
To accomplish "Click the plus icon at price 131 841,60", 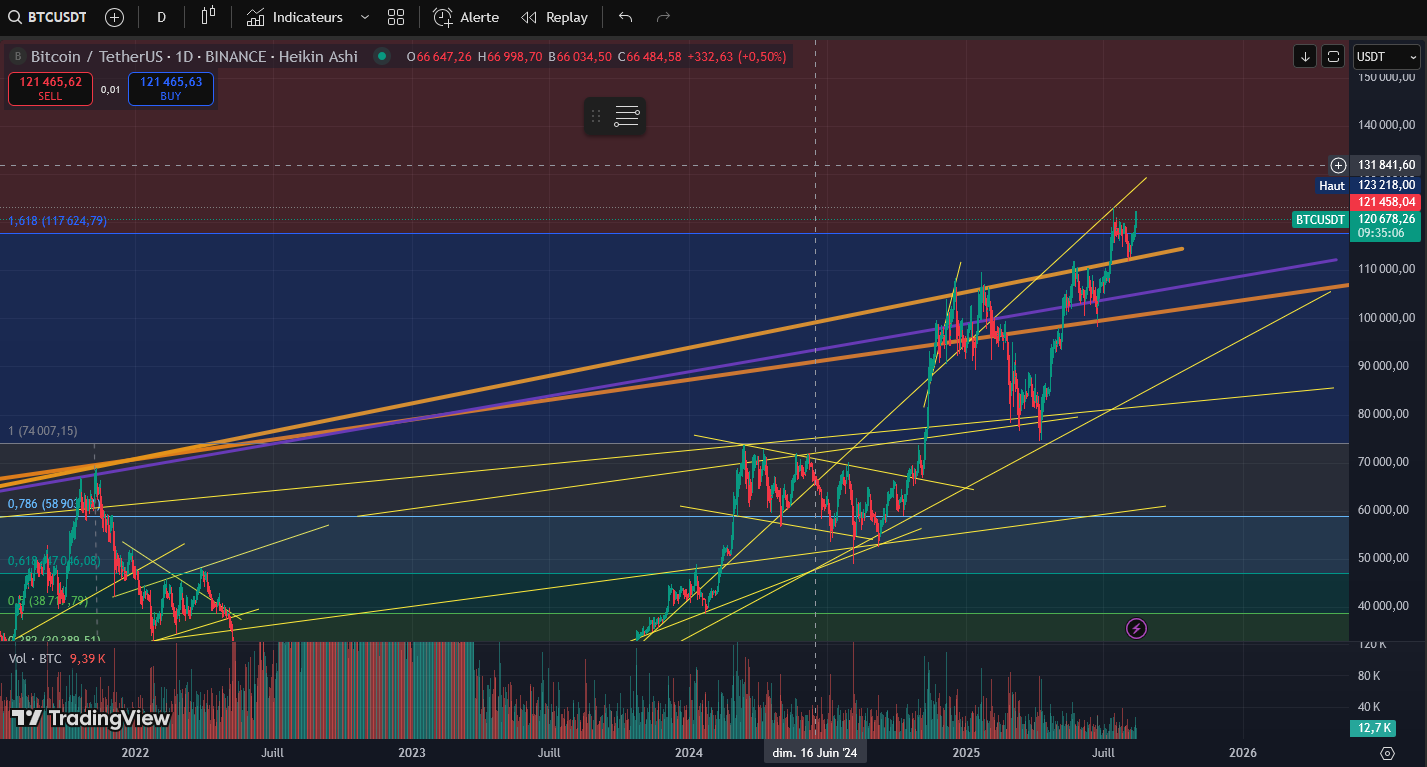I will click(1338, 165).
